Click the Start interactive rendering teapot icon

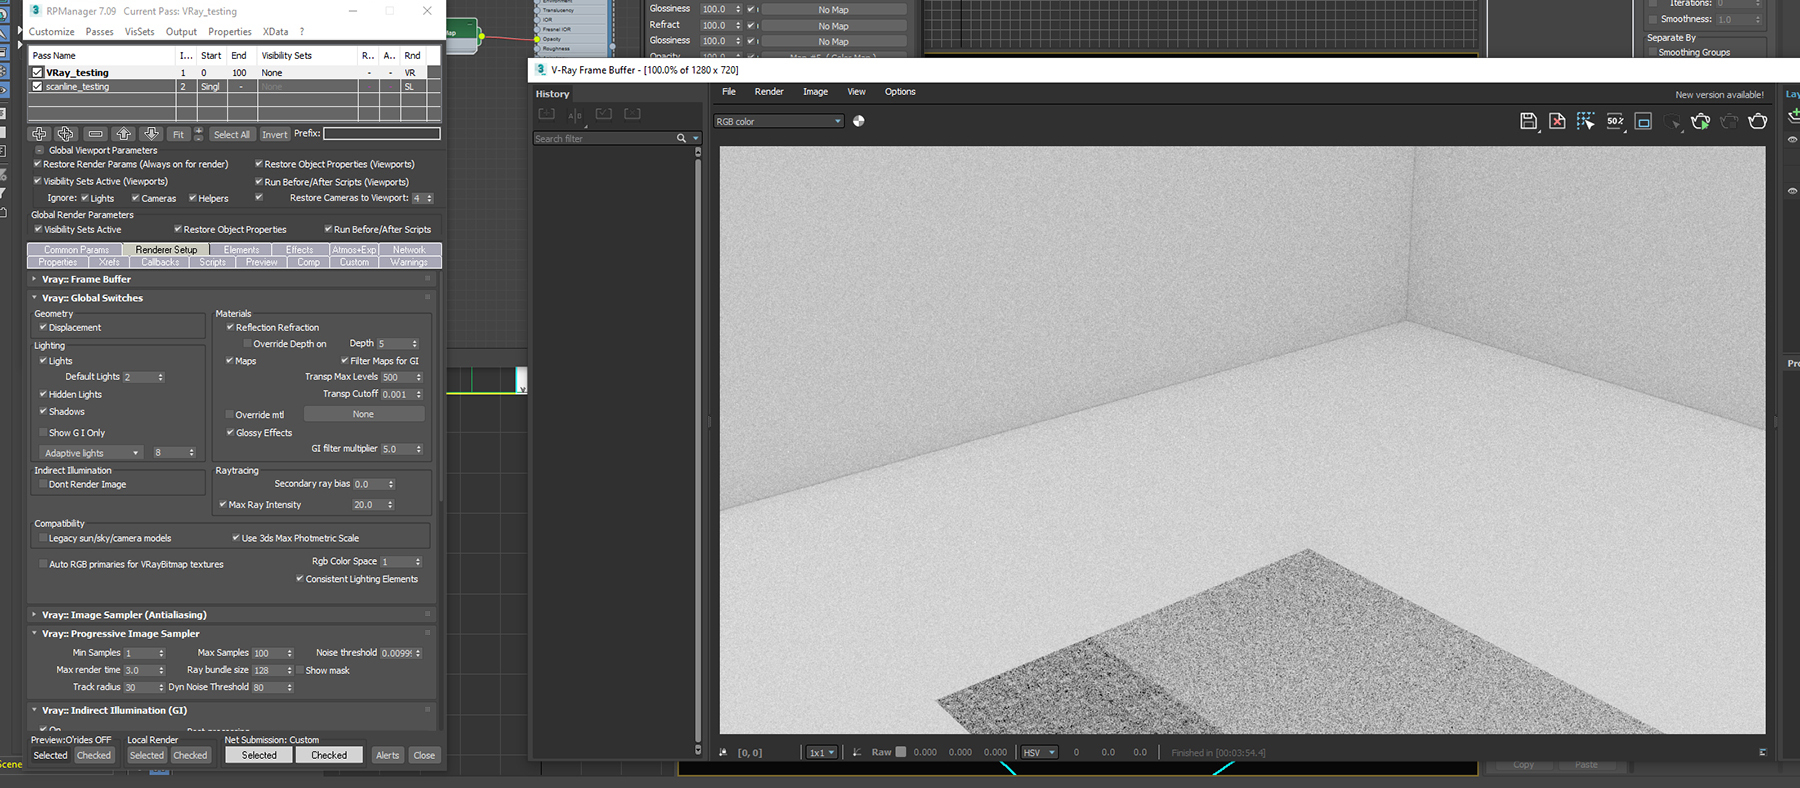tap(1700, 121)
